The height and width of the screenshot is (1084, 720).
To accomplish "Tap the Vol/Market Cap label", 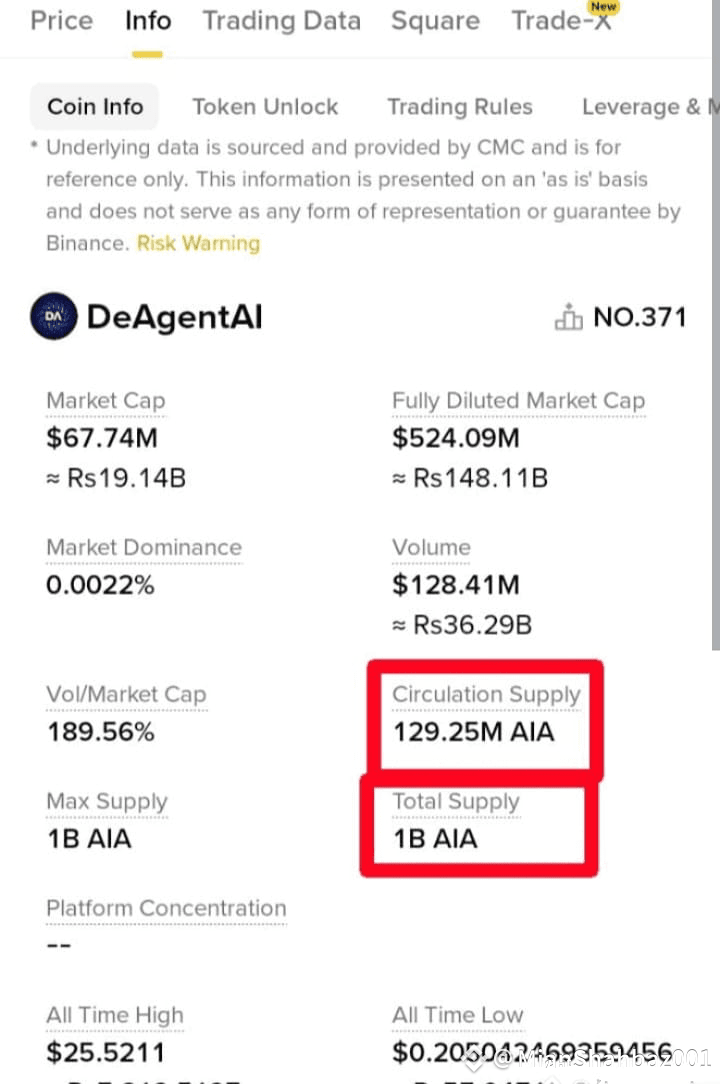I will (127, 695).
